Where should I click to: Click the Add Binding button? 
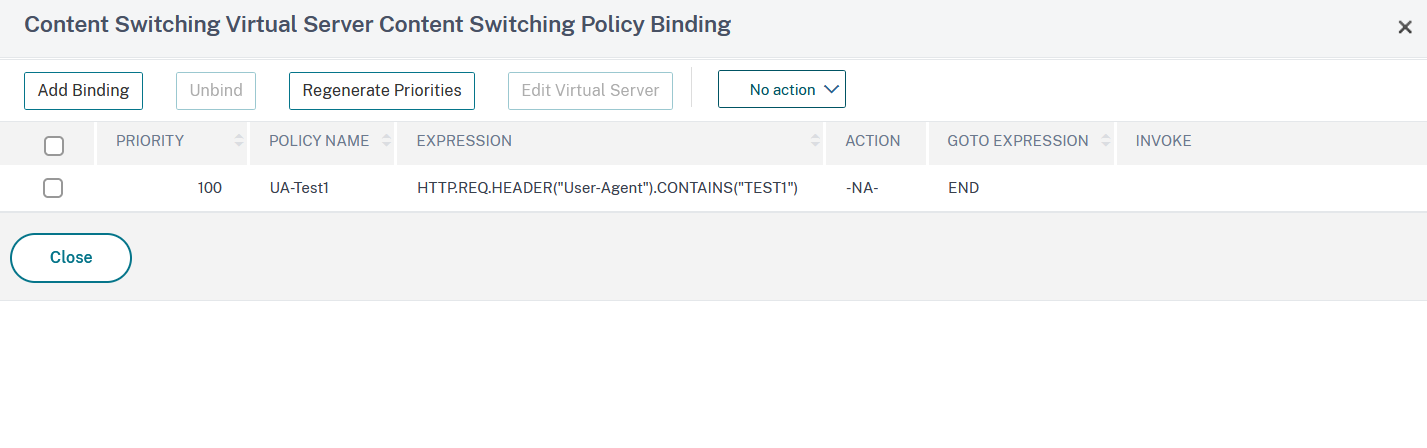[83, 90]
